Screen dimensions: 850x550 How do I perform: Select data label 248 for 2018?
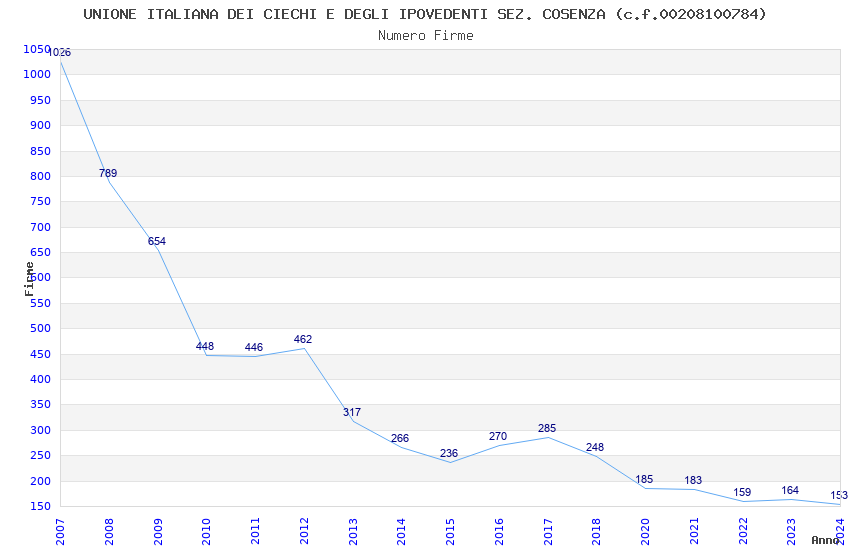595,447
